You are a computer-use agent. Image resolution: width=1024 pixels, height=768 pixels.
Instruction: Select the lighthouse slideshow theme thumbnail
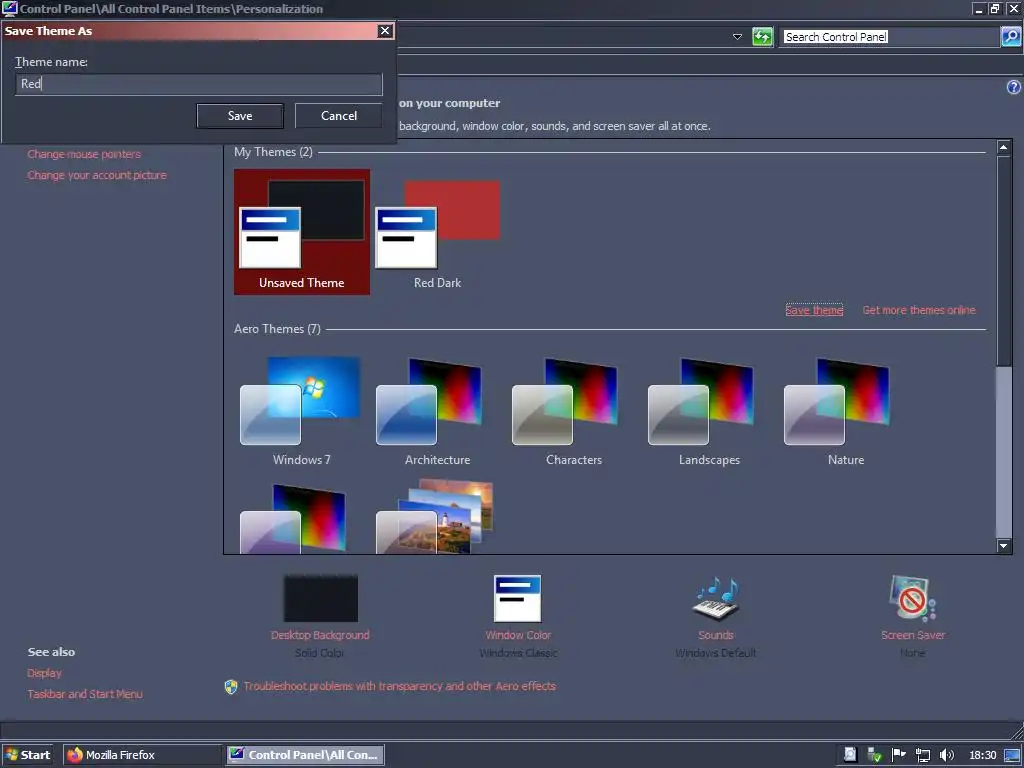click(x=436, y=516)
